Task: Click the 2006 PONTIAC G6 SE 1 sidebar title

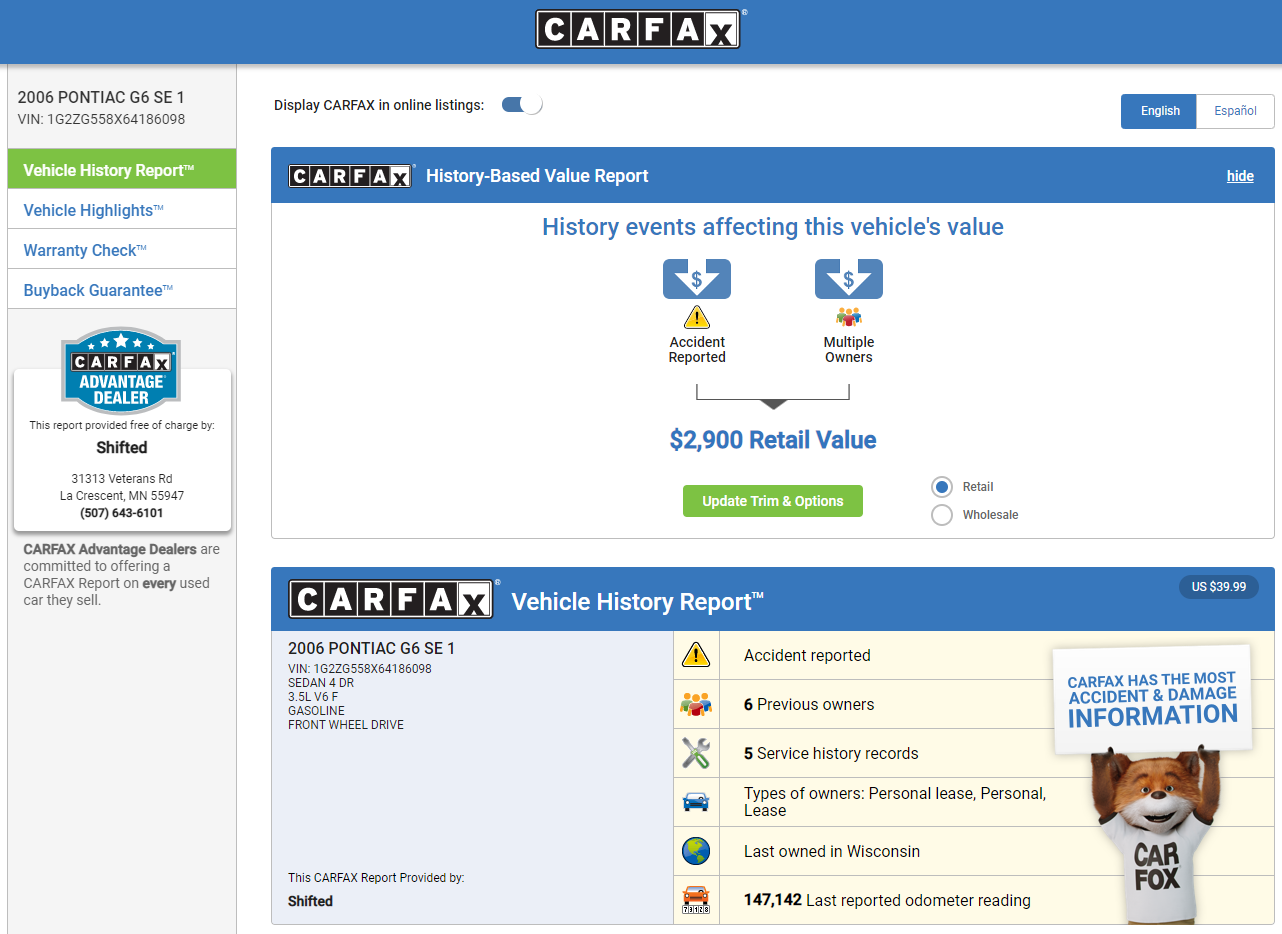Action: (101, 97)
